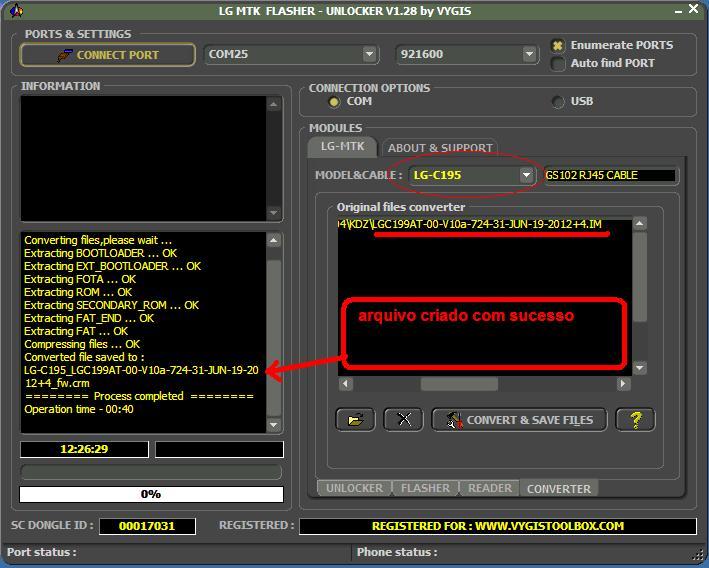The width and height of the screenshot is (709, 568).
Task: Switch to the CONVERTER tab
Action: (x=559, y=489)
